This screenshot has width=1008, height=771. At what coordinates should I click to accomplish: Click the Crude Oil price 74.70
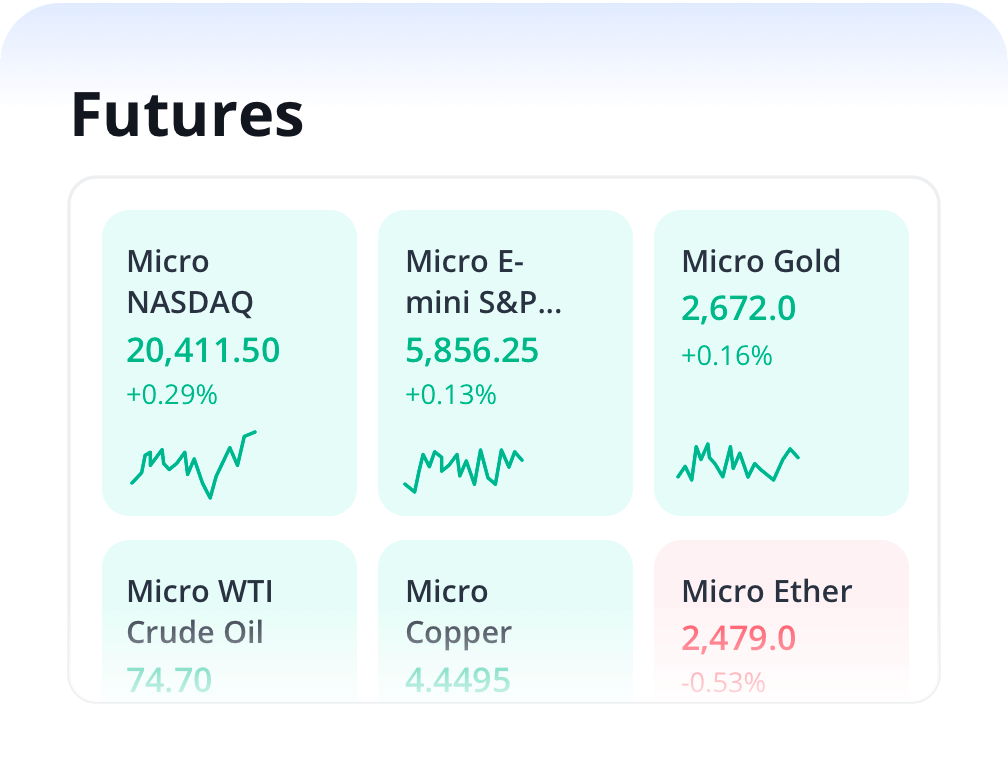[x=169, y=680]
